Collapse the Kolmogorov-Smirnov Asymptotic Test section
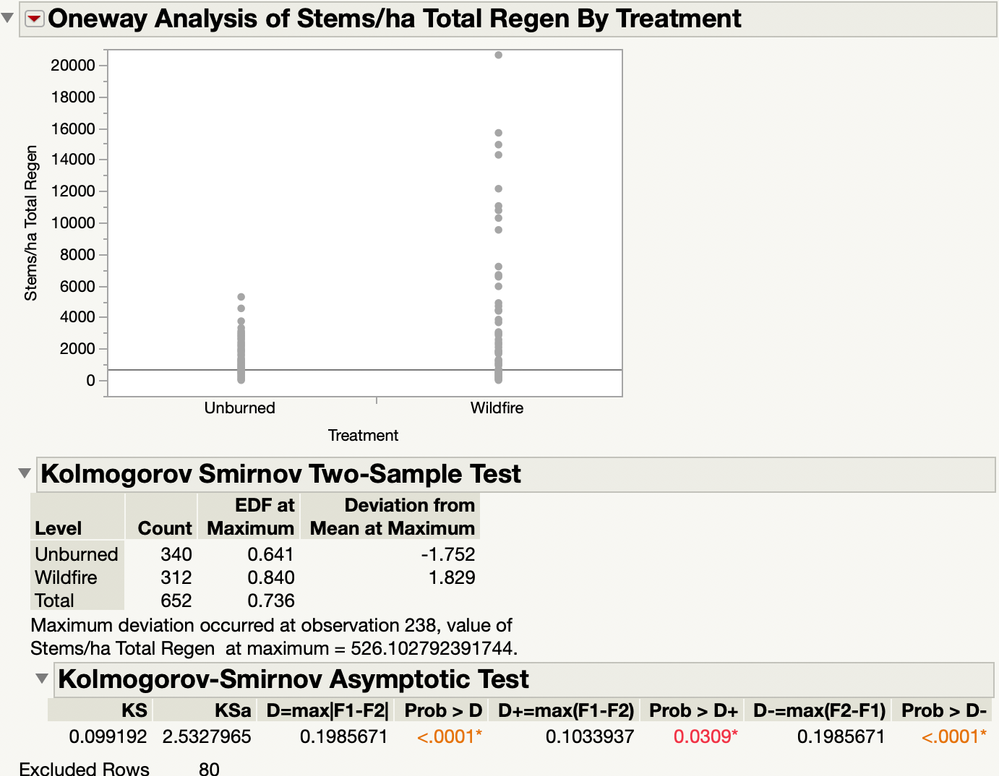The image size is (999, 776). click(40, 680)
